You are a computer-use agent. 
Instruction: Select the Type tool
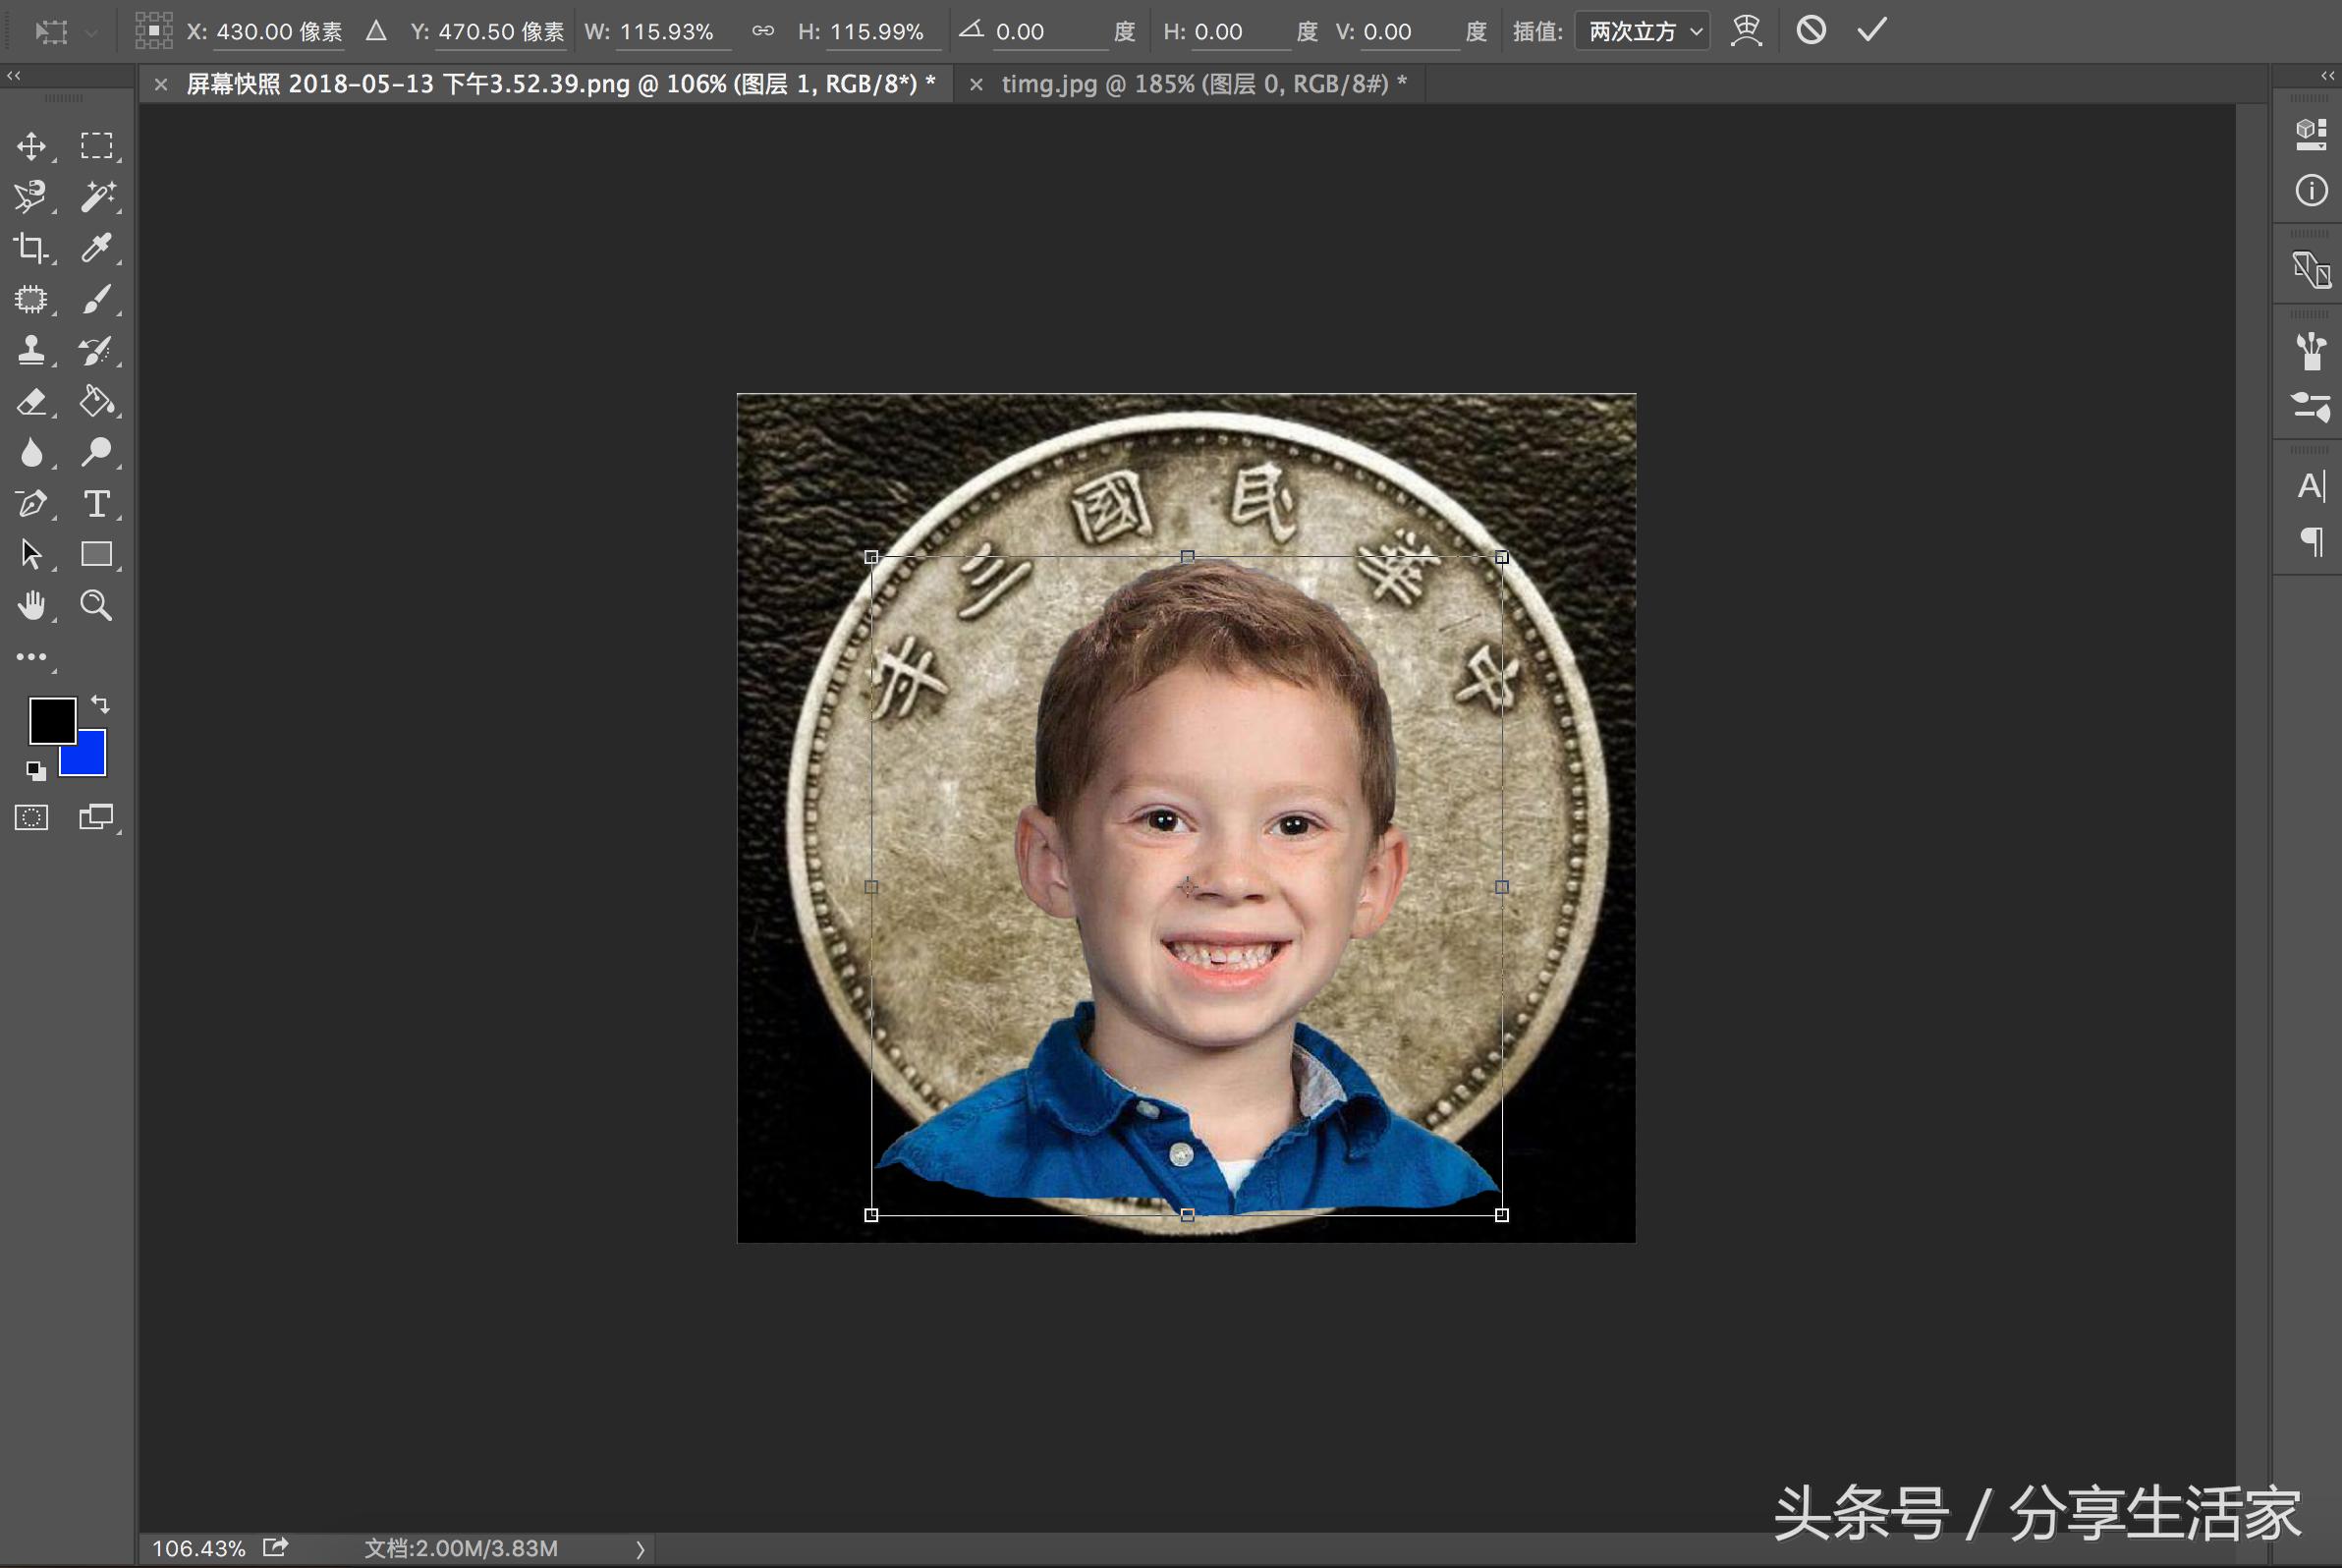97,505
